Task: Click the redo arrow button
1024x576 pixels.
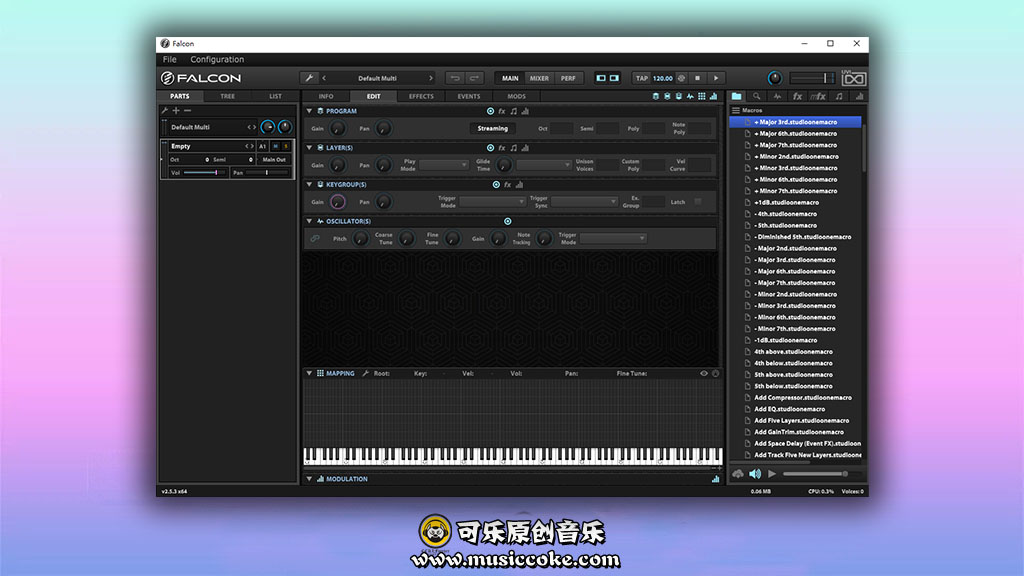Action: tap(474, 78)
